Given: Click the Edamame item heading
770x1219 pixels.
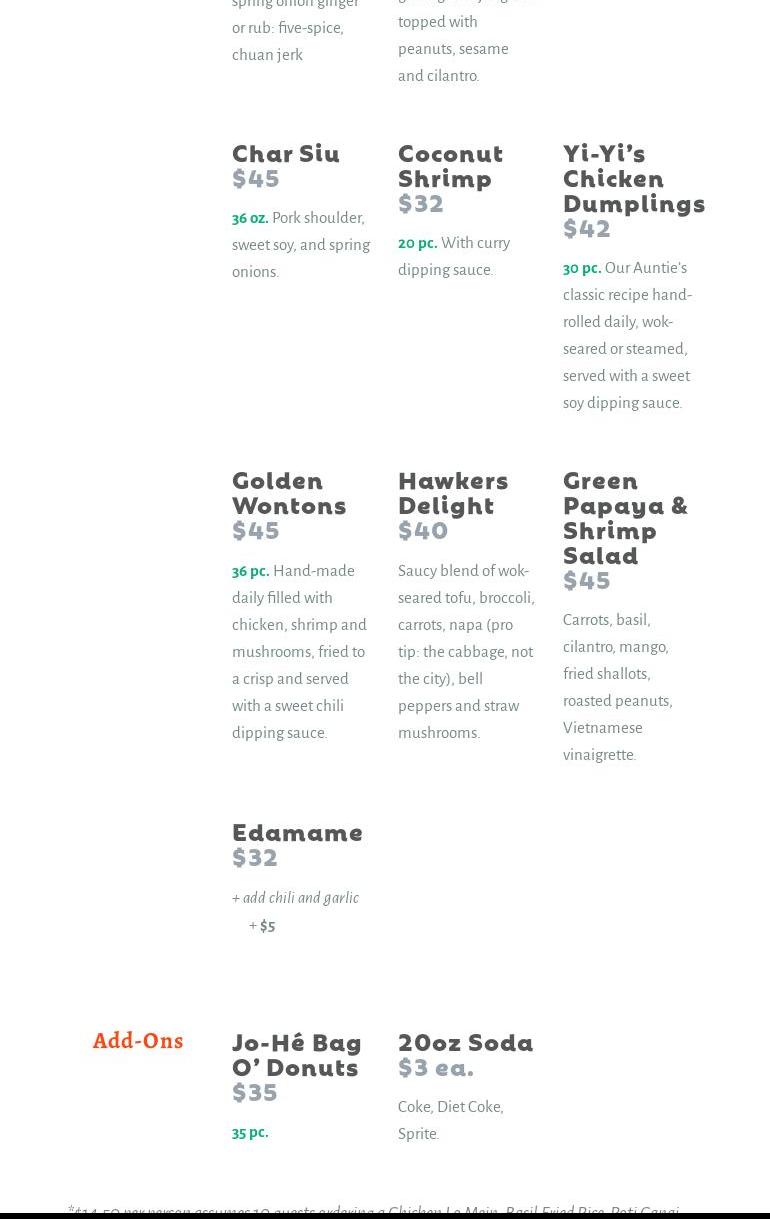Looking at the screenshot, I should (297, 832).
